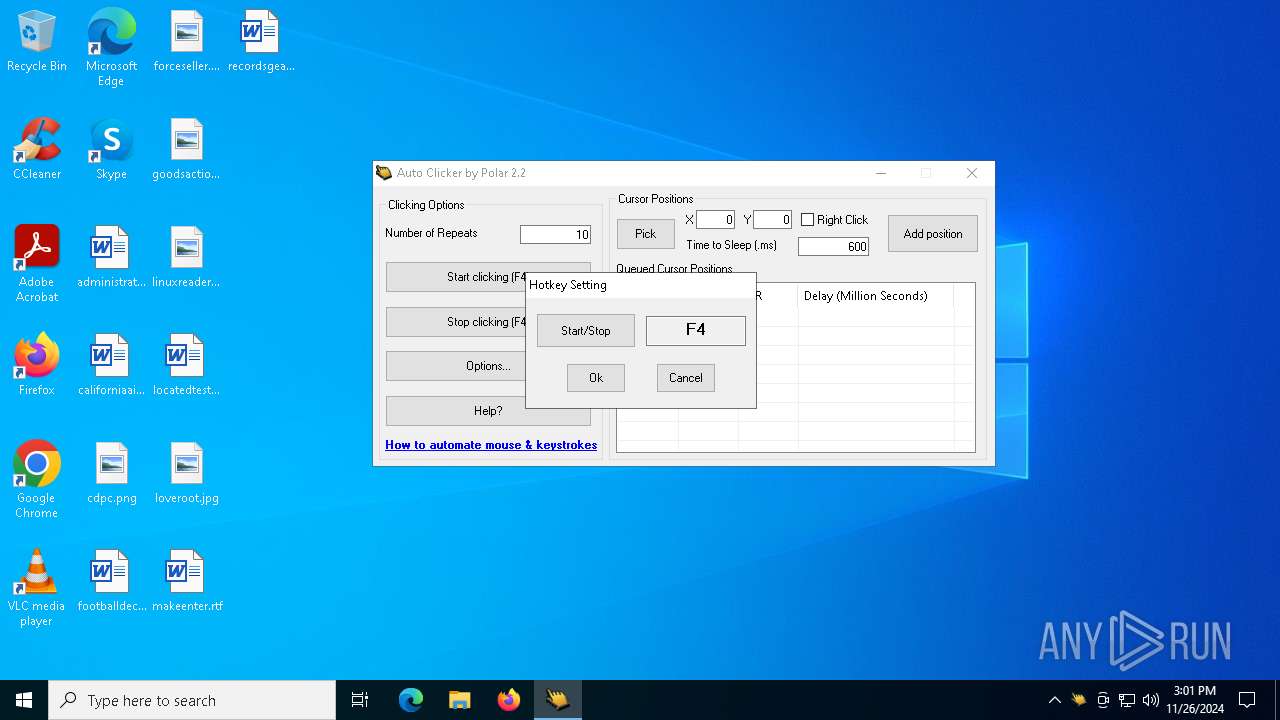The width and height of the screenshot is (1280, 720).
Task: Select the goodsactio image file icon
Action: [x=186, y=150]
